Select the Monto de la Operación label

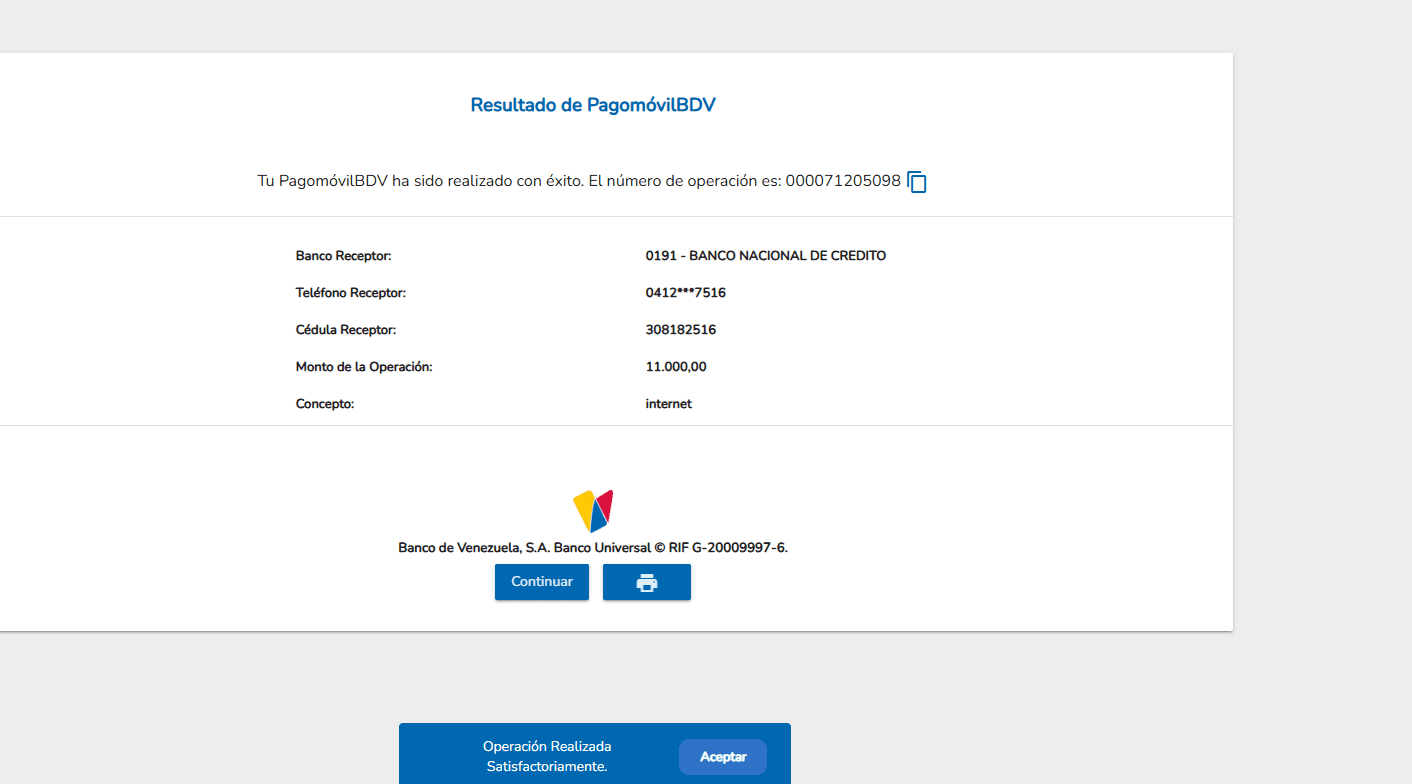(363, 367)
